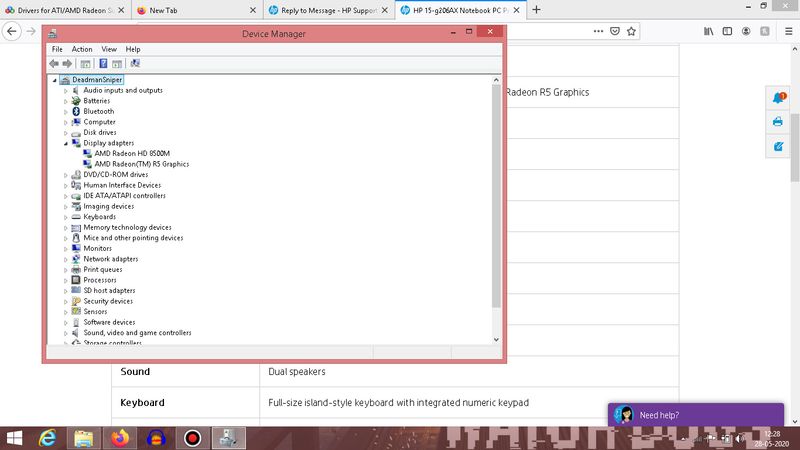Viewport: 800px width, 450px height.
Task: Open the notification bell on HP sidebar
Action: coord(779,97)
